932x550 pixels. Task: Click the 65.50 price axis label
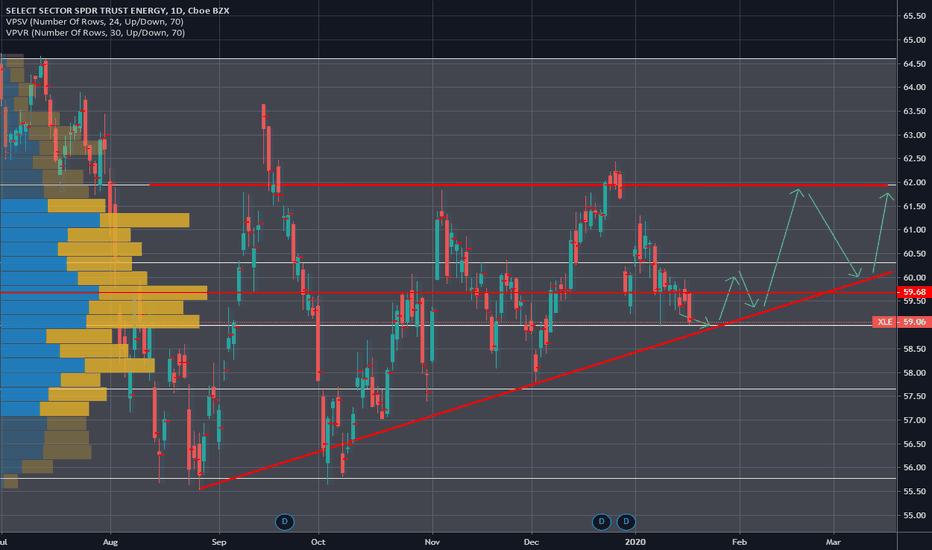coord(914,16)
